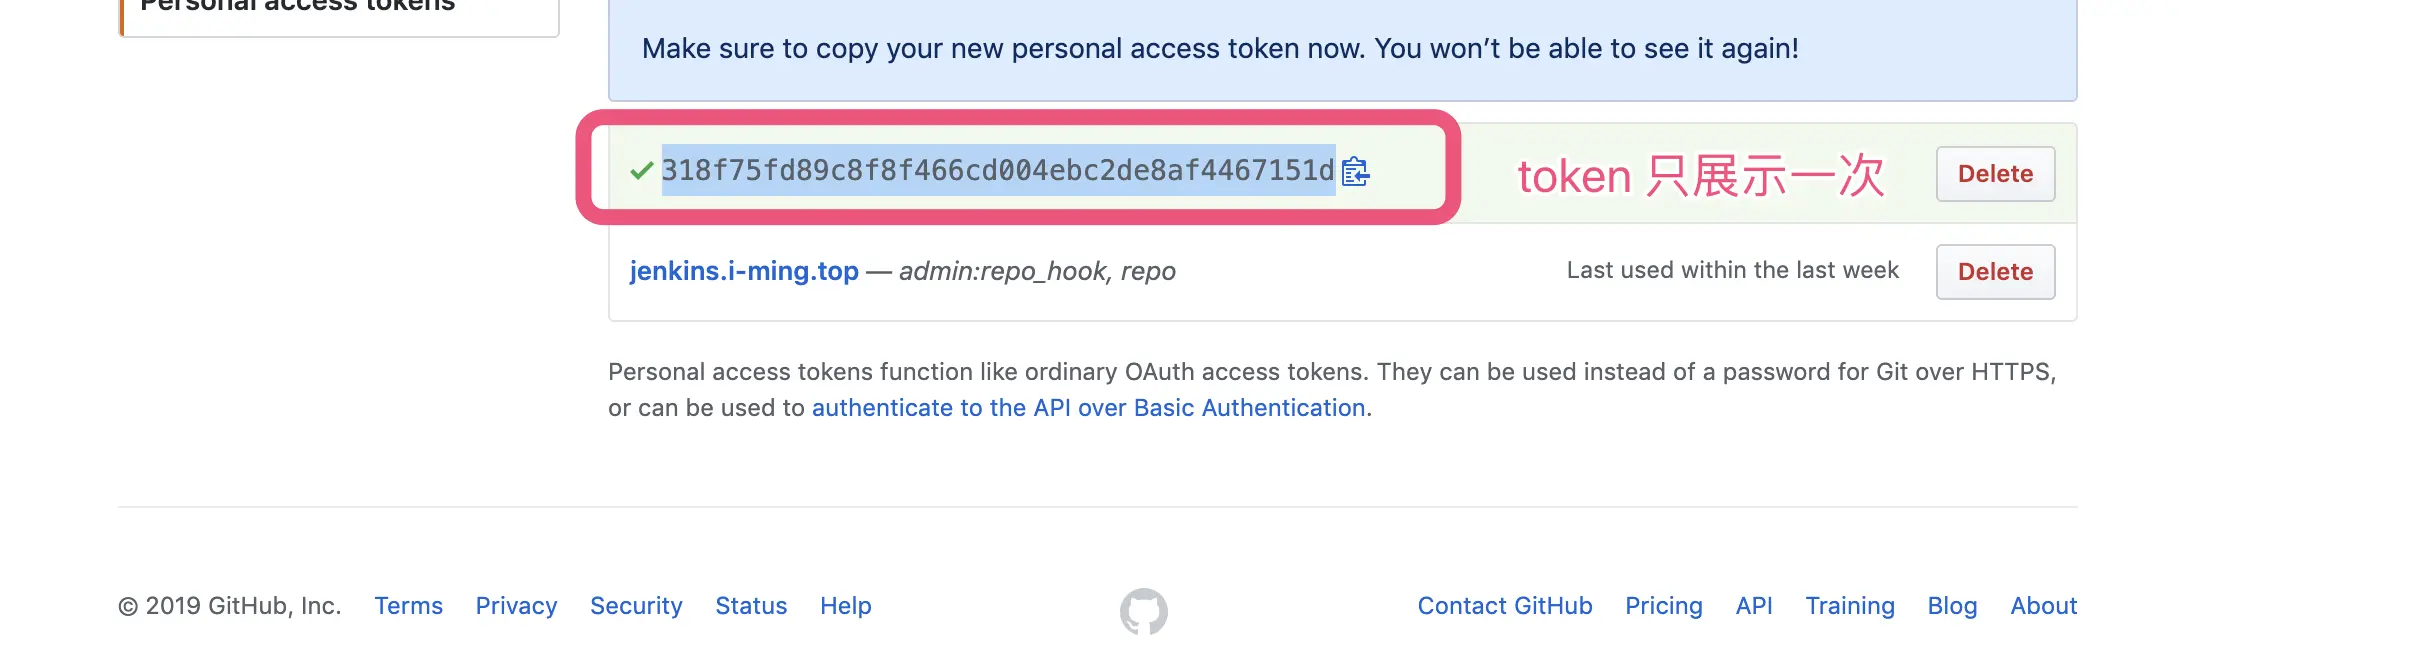
Task: Open the Security footer link
Action: [x=636, y=606]
